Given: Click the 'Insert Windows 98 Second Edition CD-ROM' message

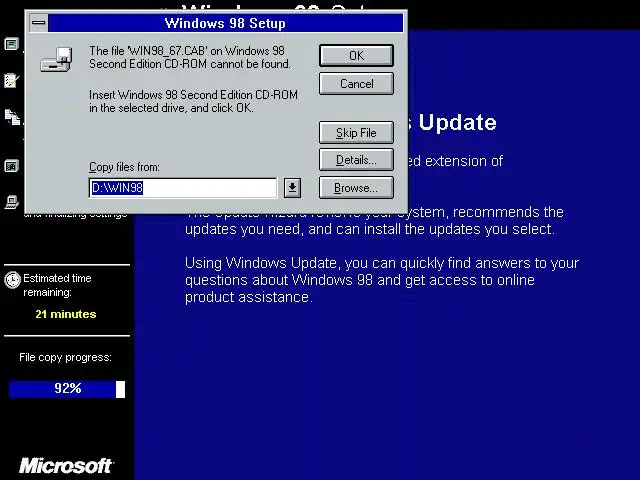Looking at the screenshot, I should coord(193,101).
